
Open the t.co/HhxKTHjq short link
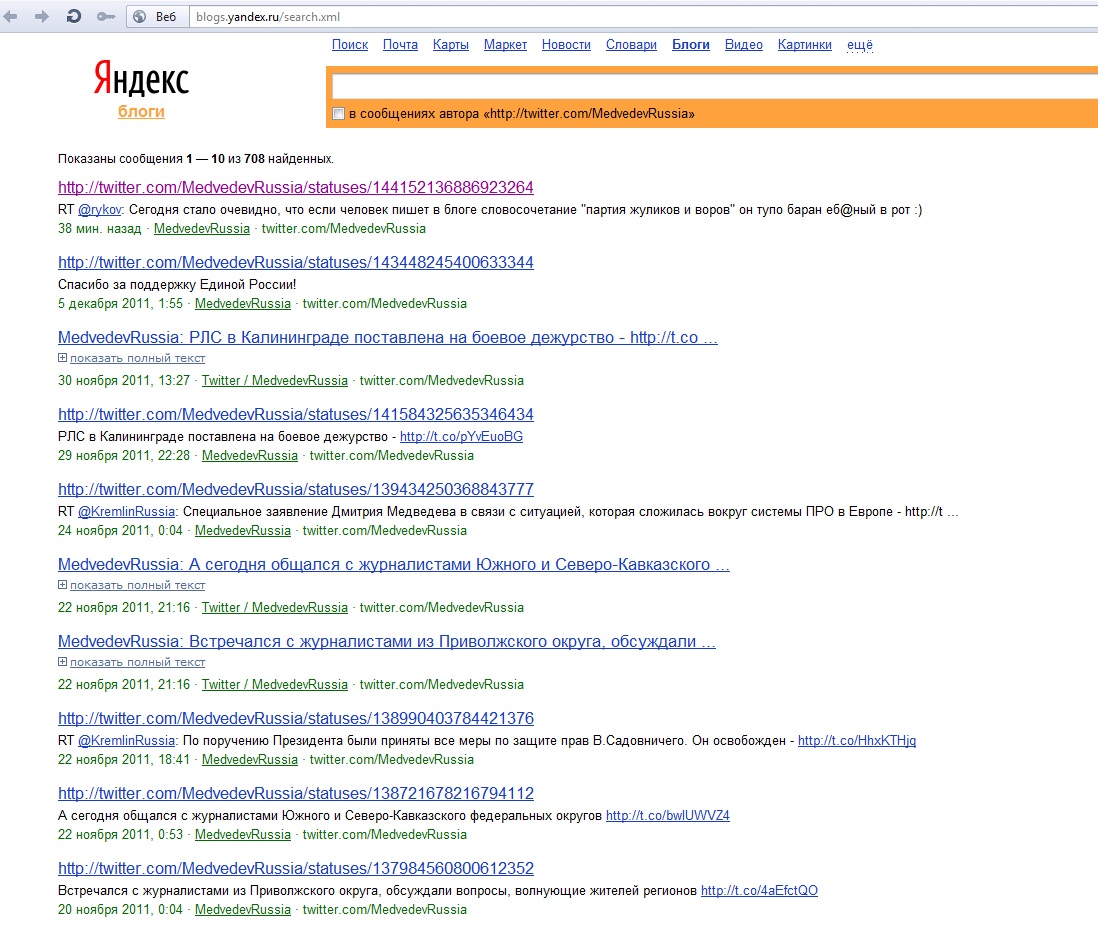pyautogui.click(x=856, y=740)
